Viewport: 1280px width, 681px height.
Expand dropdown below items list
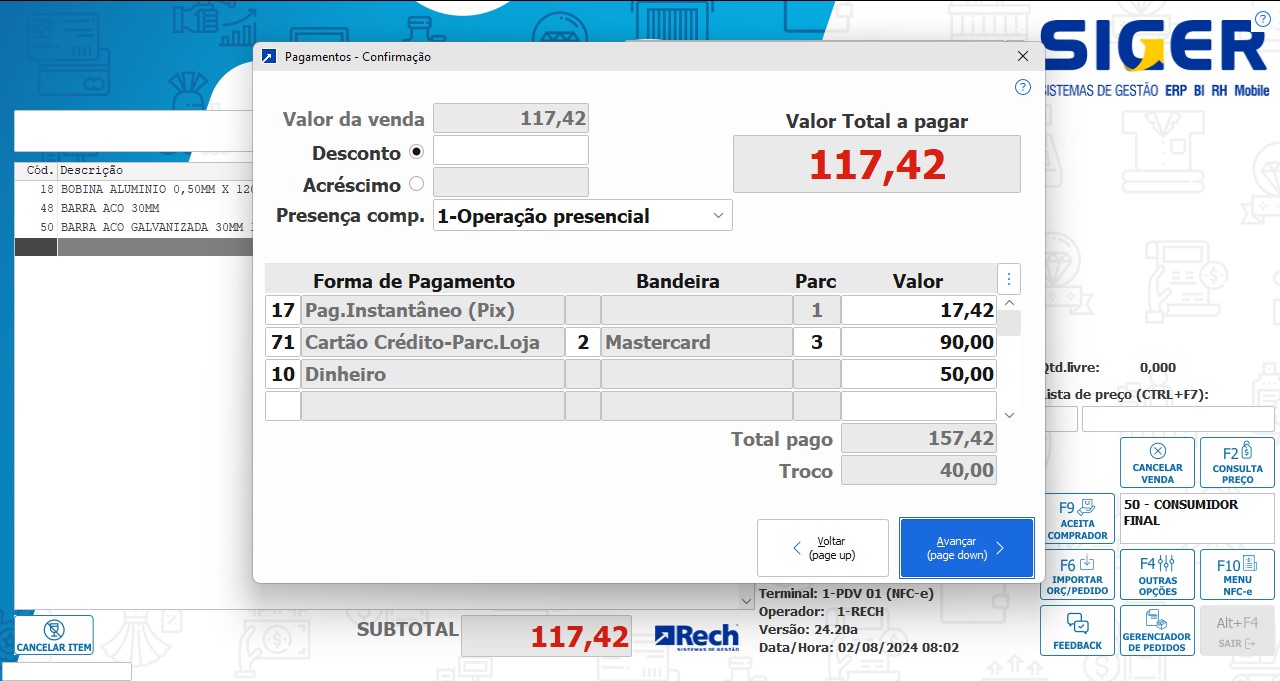coord(745,600)
